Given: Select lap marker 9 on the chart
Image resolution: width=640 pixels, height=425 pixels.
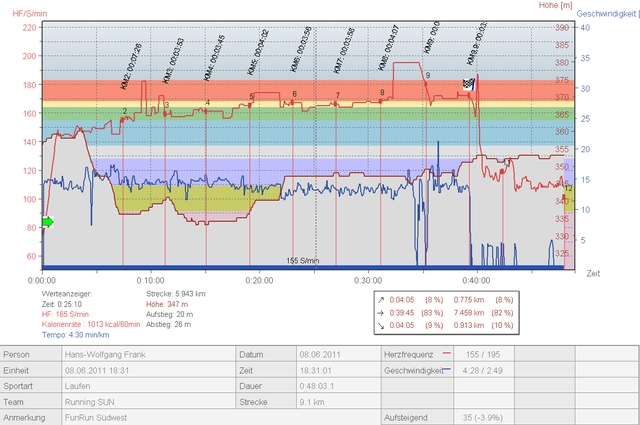Looking at the screenshot, I should point(427,76).
